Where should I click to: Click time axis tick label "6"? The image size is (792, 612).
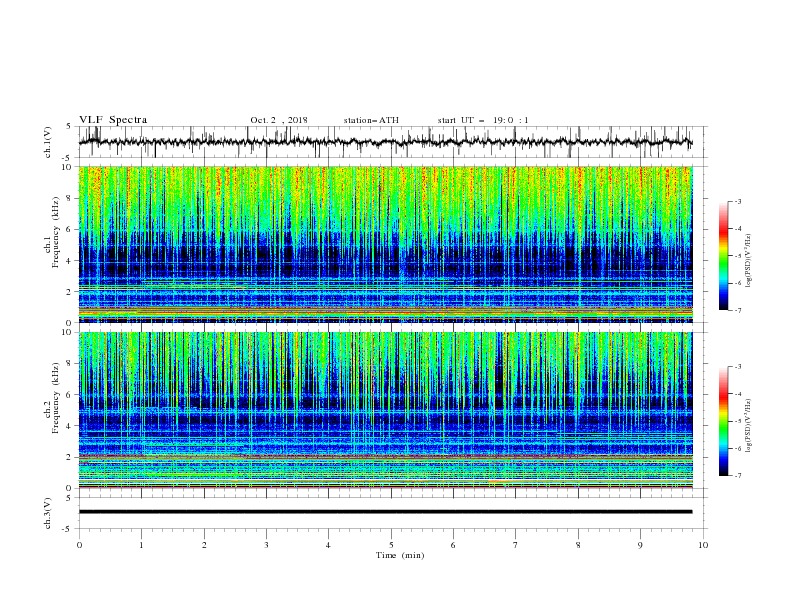click(454, 545)
